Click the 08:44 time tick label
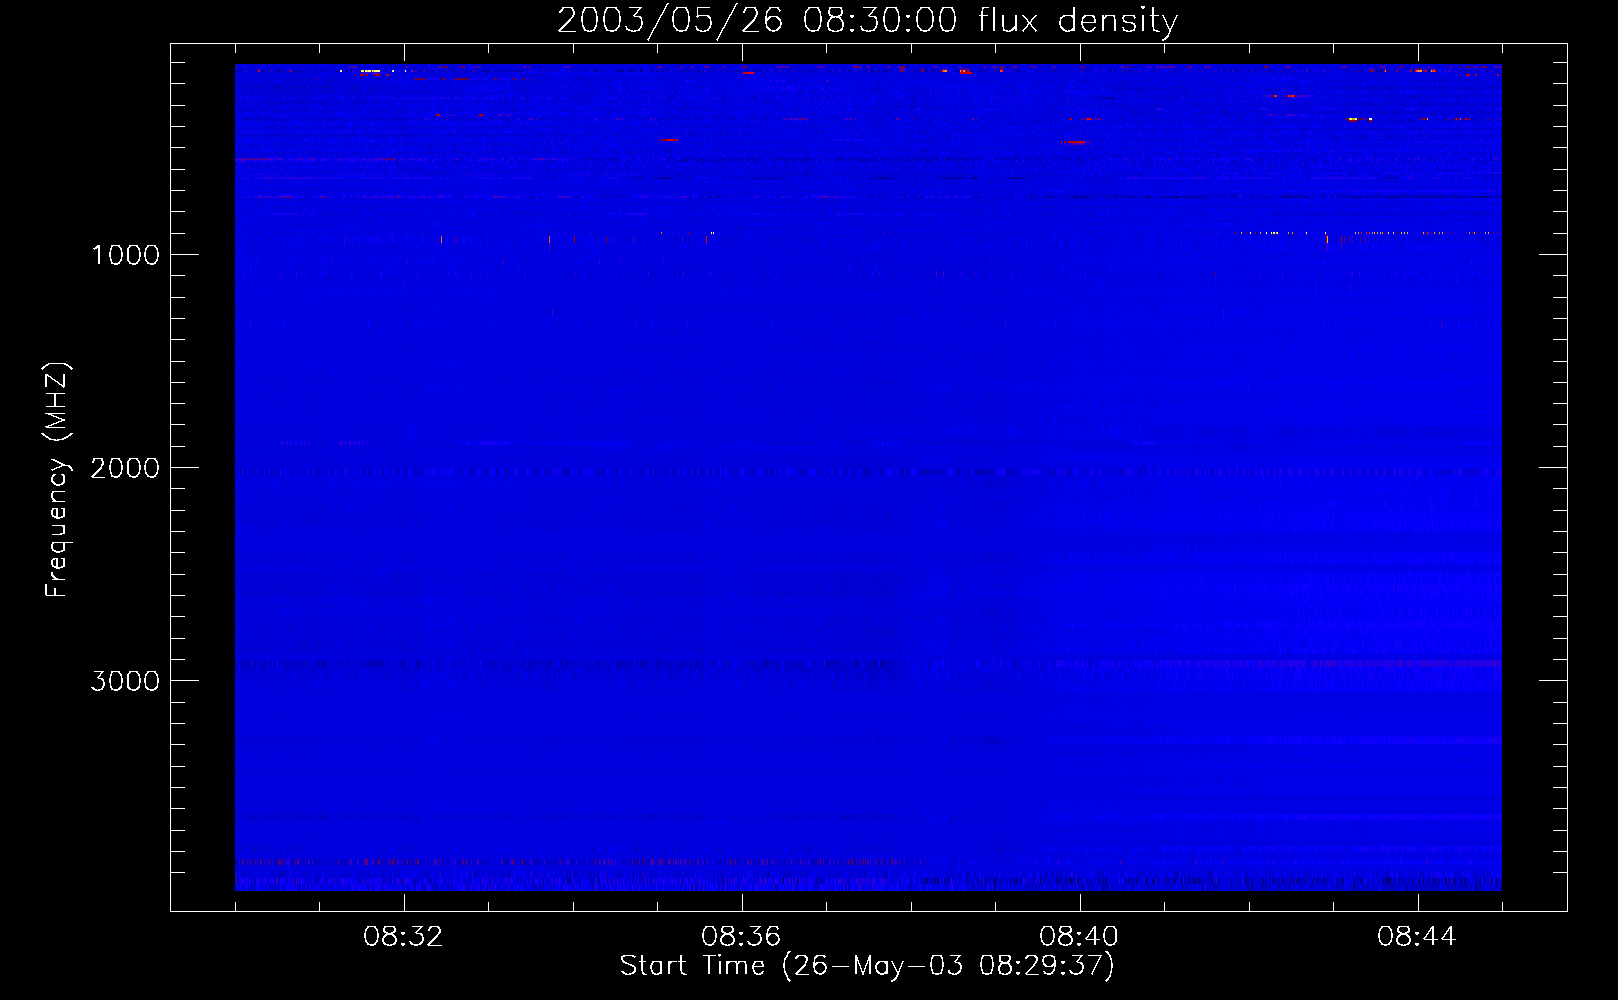 pos(1417,937)
